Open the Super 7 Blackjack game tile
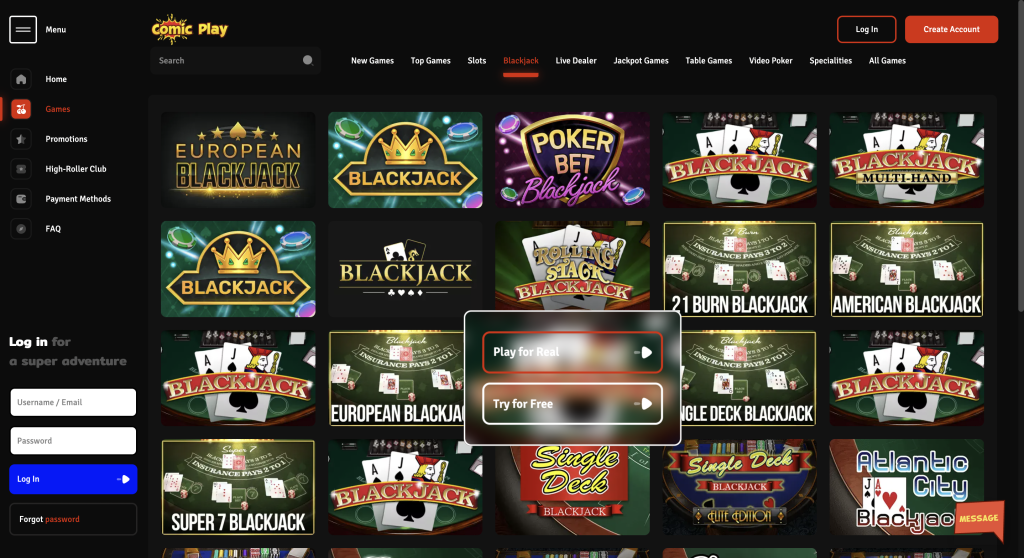The height and width of the screenshot is (558, 1024). 238,487
